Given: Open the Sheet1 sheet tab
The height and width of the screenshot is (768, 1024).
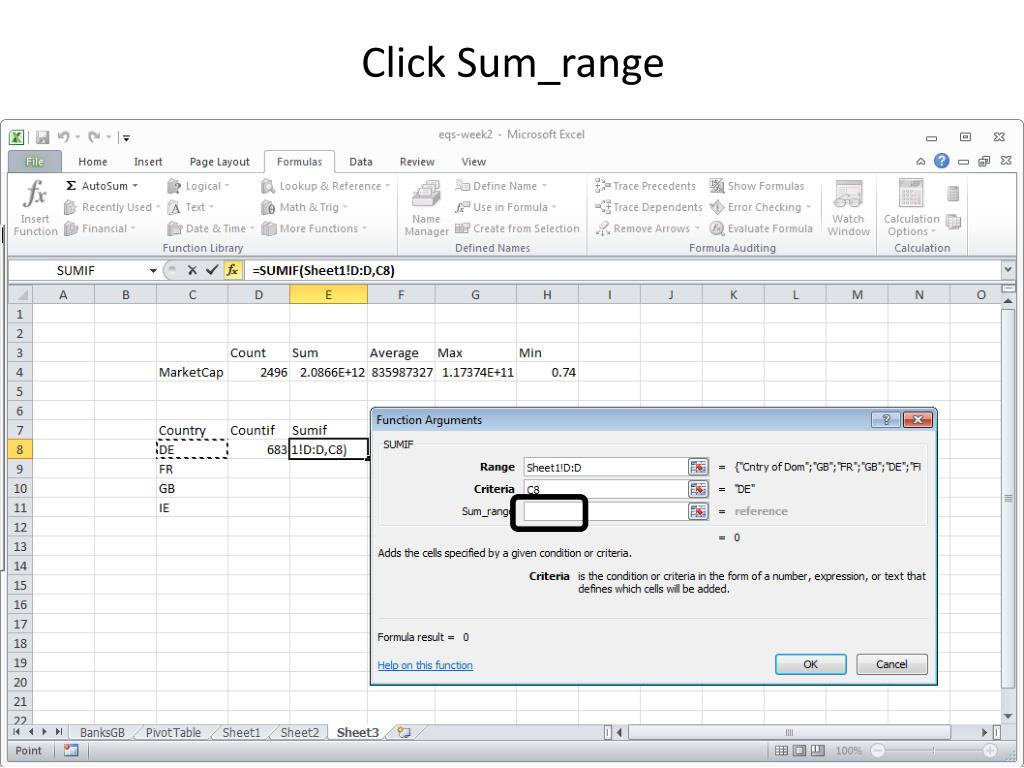Looking at the screenshot, I should [241, 733].
